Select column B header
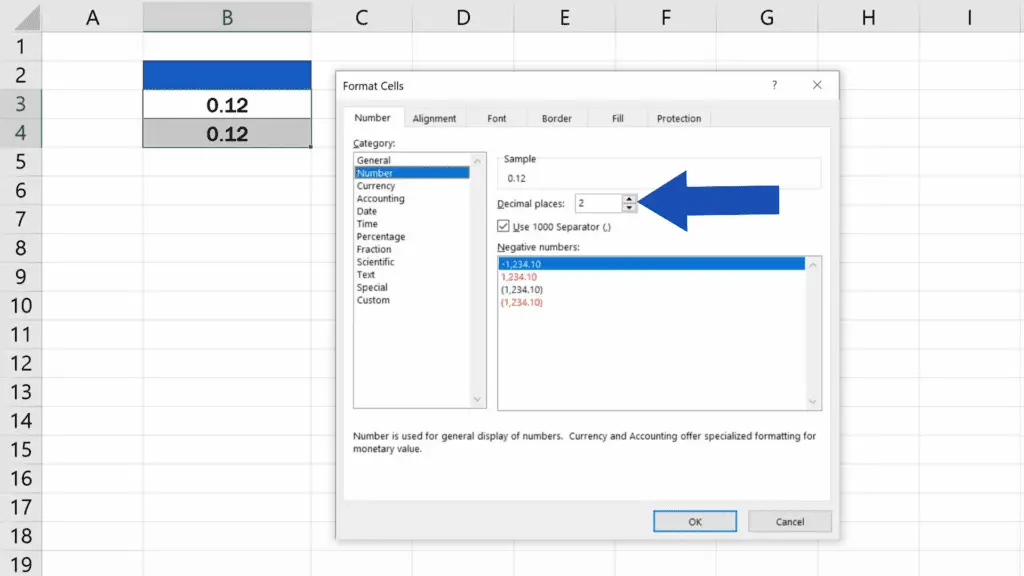Viewport: 1024px width, 576px height. pyautogui.click(x=227, y=17)
